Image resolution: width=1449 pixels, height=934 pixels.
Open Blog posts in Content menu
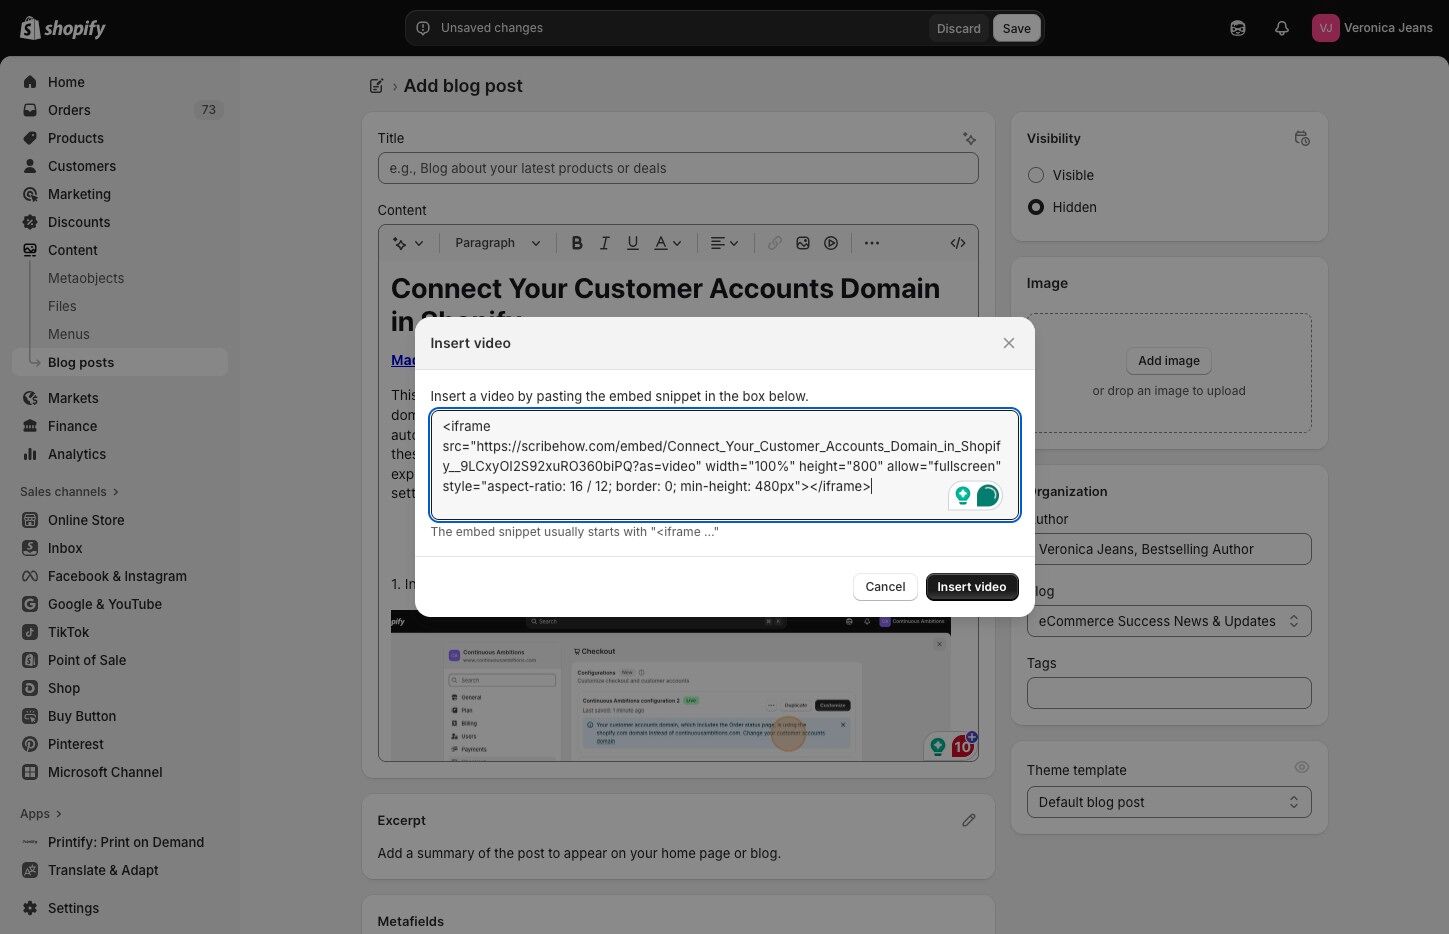tap(120, 362)
